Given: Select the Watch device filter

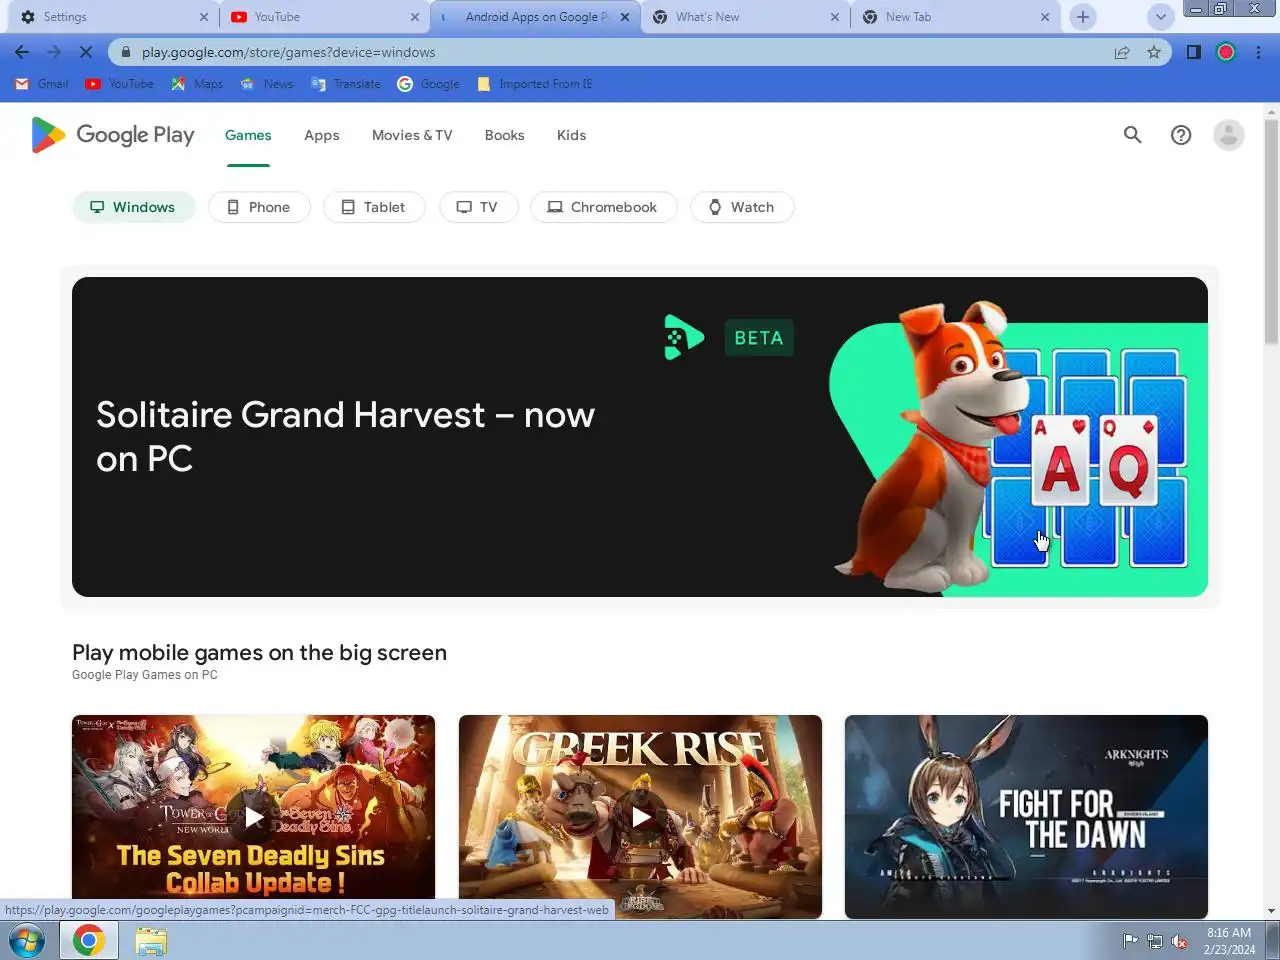Looking at the screenshot, I should coord(742,207).
